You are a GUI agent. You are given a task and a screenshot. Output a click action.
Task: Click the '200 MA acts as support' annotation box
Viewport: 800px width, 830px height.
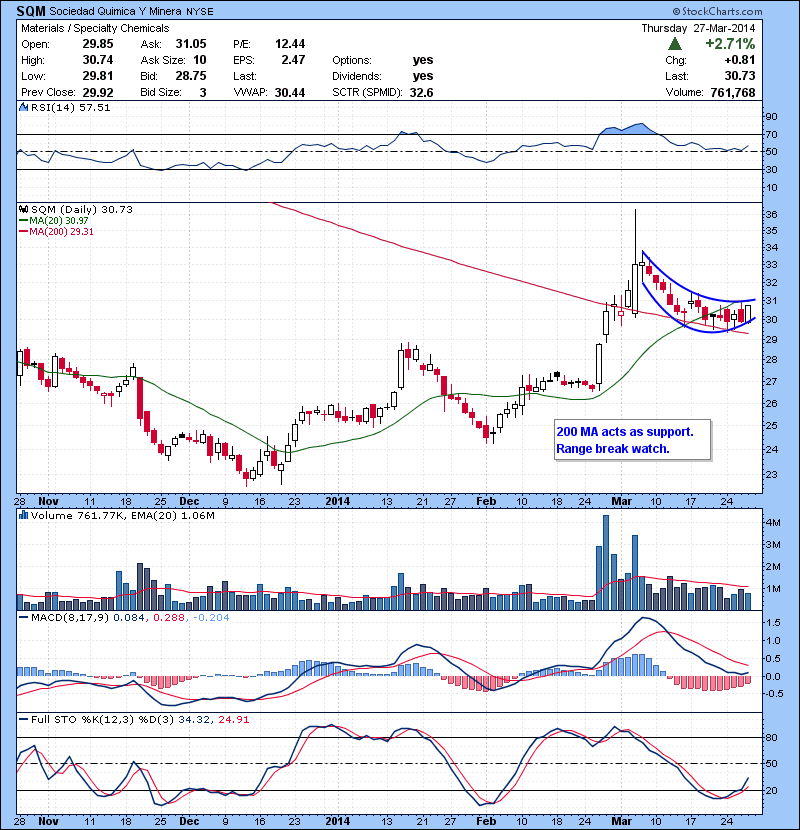(632, 440)
